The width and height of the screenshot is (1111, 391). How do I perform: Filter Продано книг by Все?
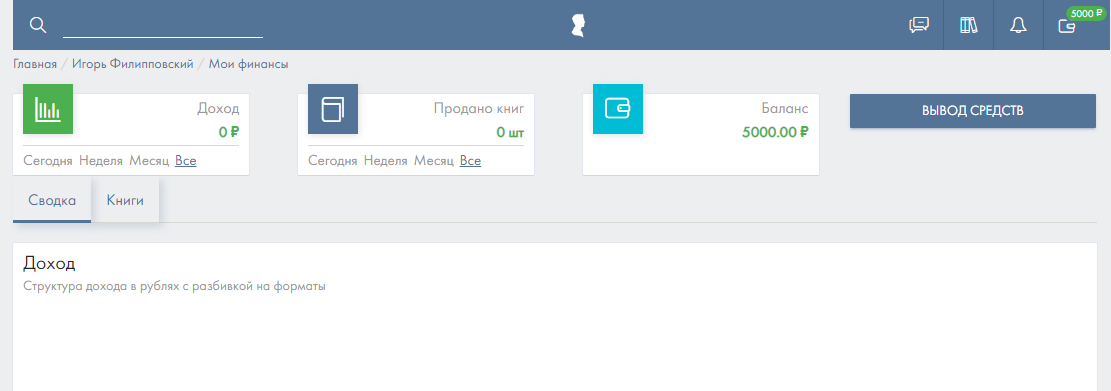470,161
